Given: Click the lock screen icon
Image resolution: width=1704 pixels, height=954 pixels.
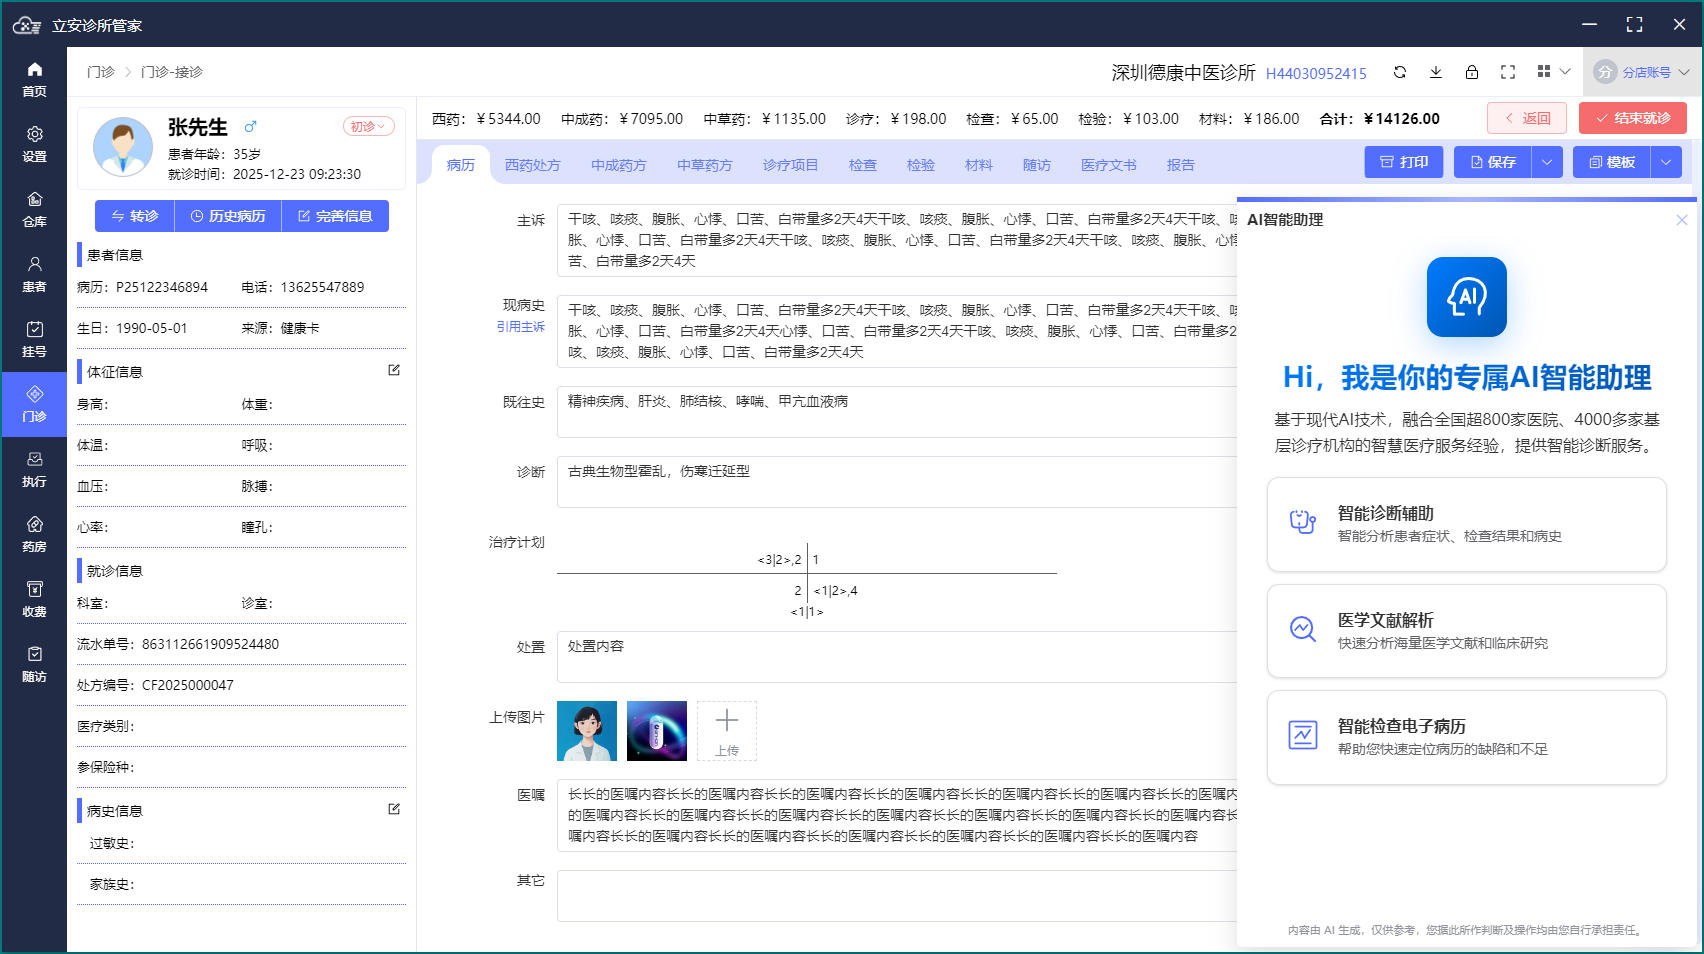Looking at the screenshot, I should (1472, 72).
